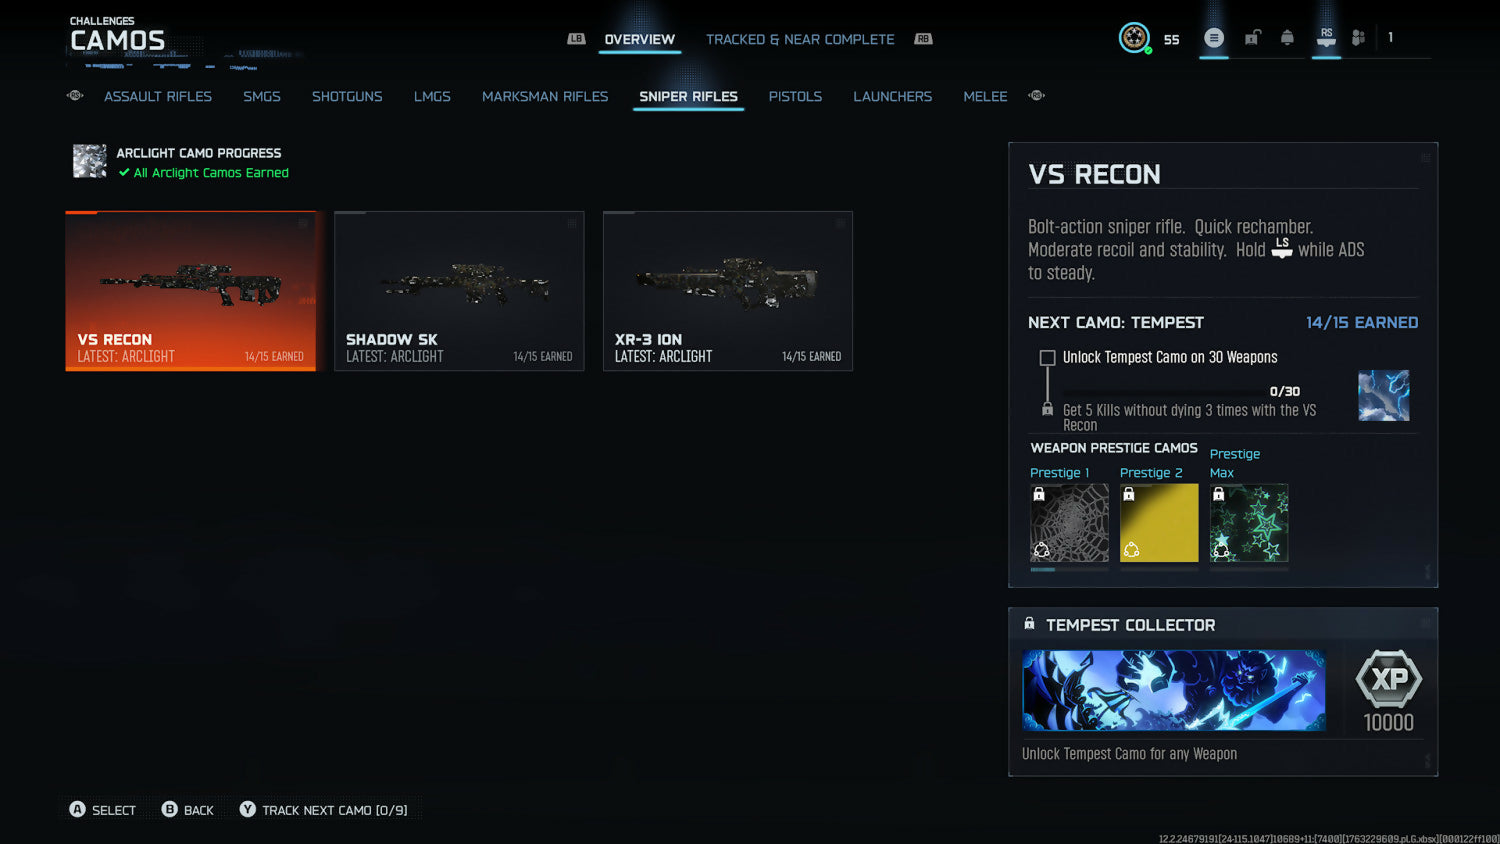Open the player rank emblem profile
The image size is (1500, 844).
[x=1133, y=38]
